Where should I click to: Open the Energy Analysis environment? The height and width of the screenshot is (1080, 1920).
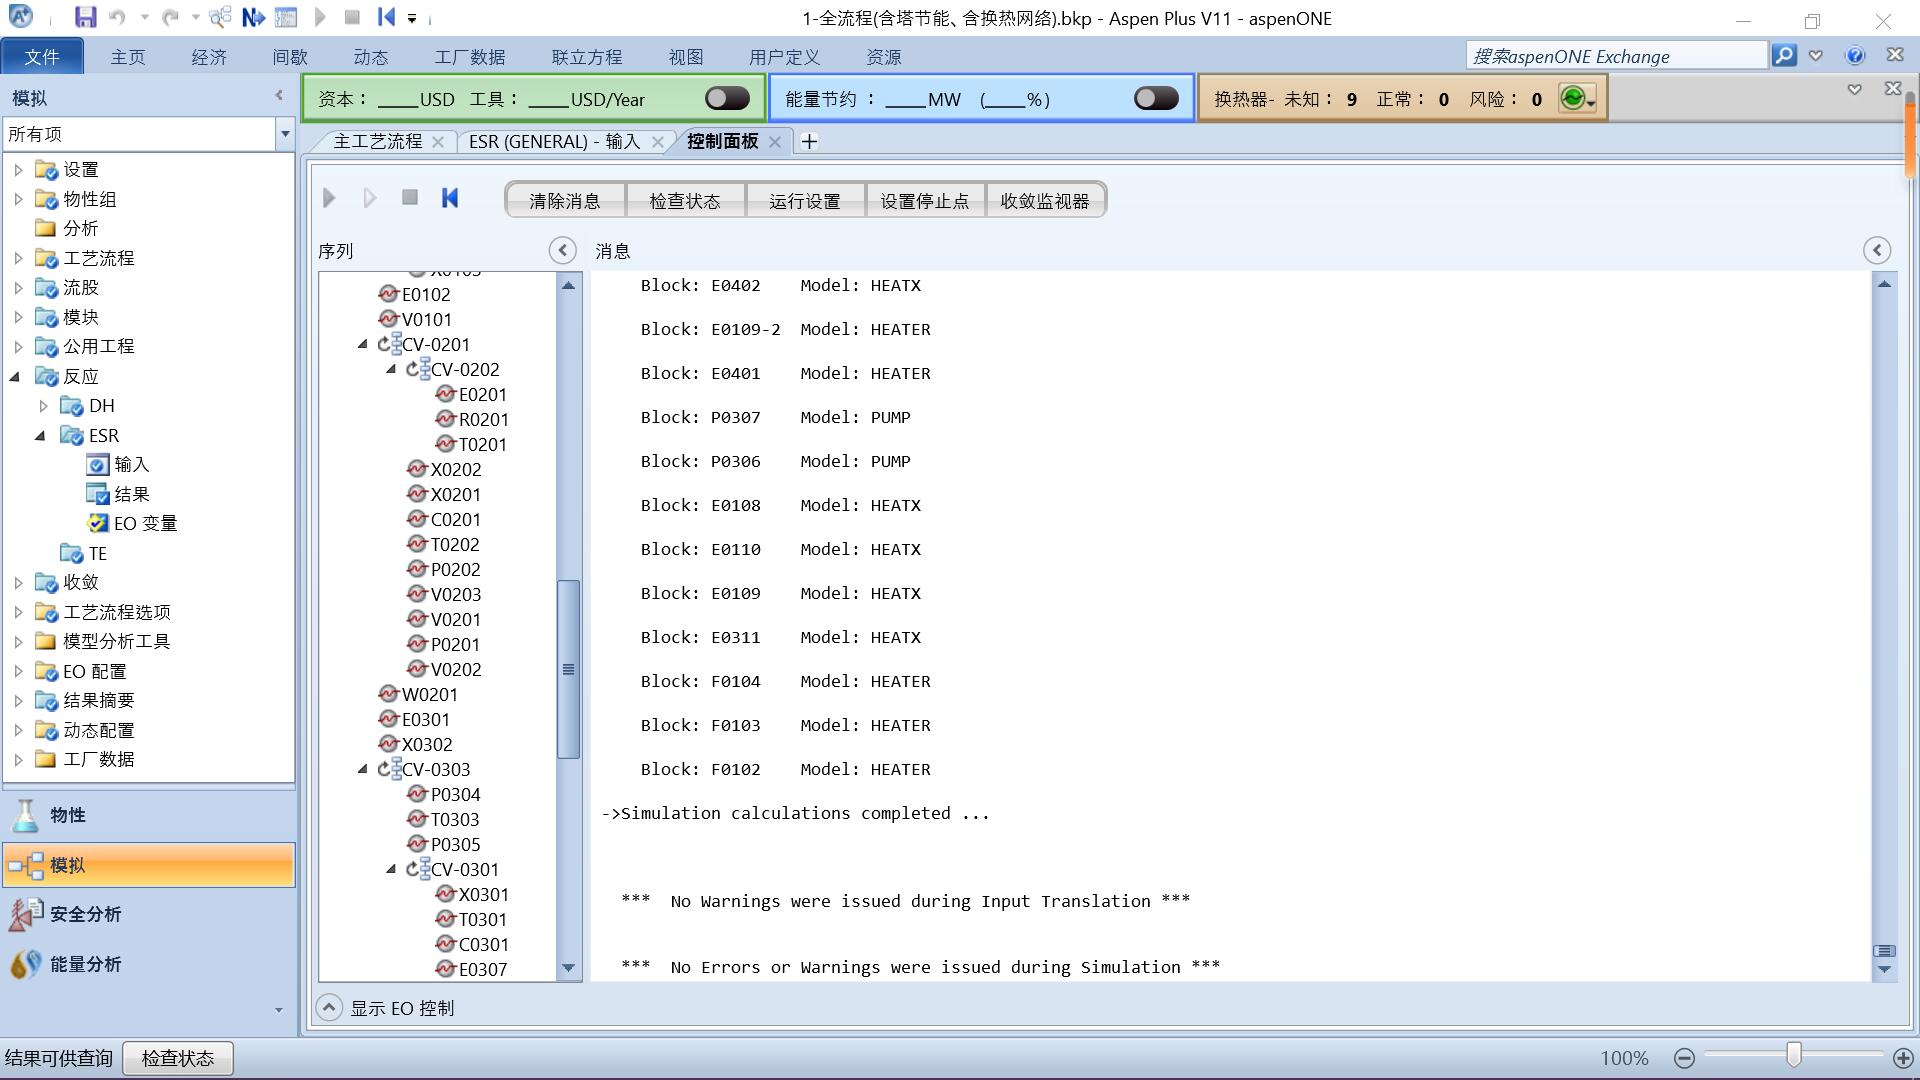click(85, 964)
